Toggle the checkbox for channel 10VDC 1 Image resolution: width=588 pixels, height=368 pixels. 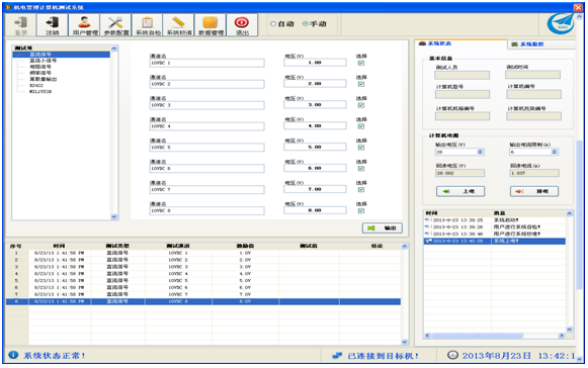pos(361,63)
